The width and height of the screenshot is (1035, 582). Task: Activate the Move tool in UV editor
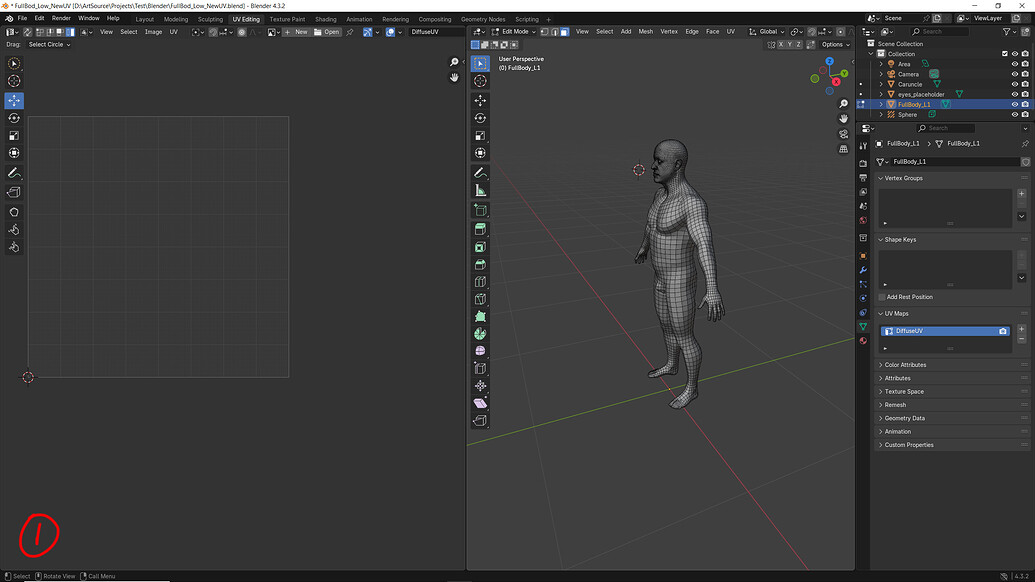coord(14,100)
